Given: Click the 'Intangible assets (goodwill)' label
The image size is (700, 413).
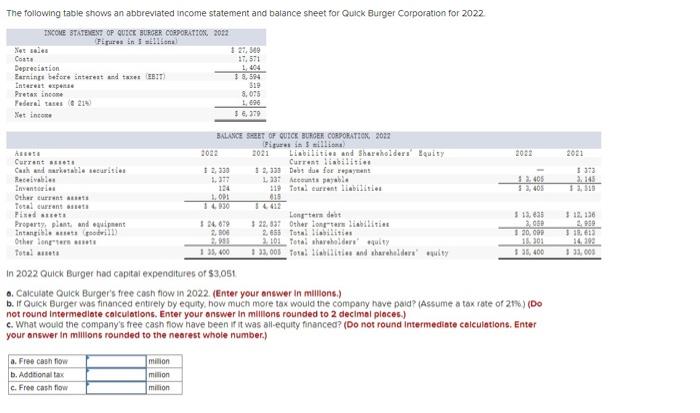Looking at the screenshot, I should (x=66, y=233).
